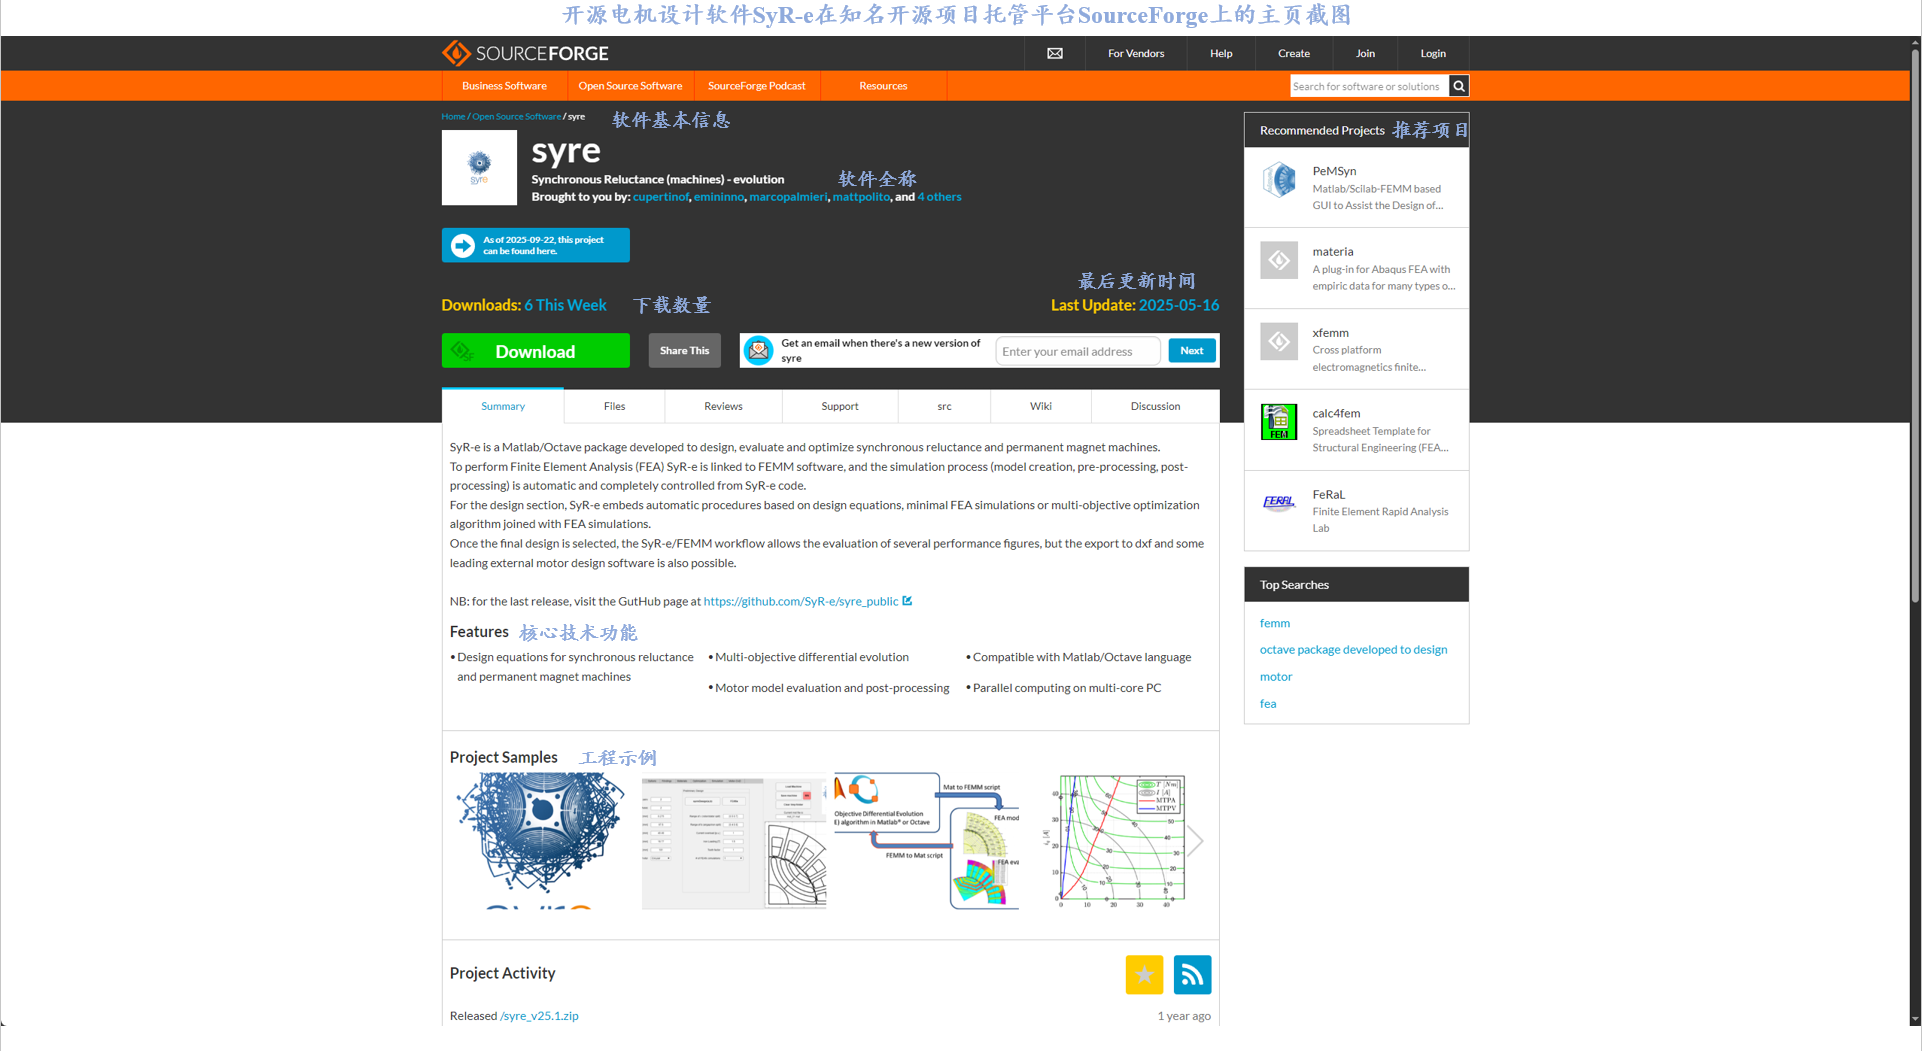Open mattpolito contributor link
Image resolution: width=1922 pixels, height=1051 pixels.
point(860,197)
